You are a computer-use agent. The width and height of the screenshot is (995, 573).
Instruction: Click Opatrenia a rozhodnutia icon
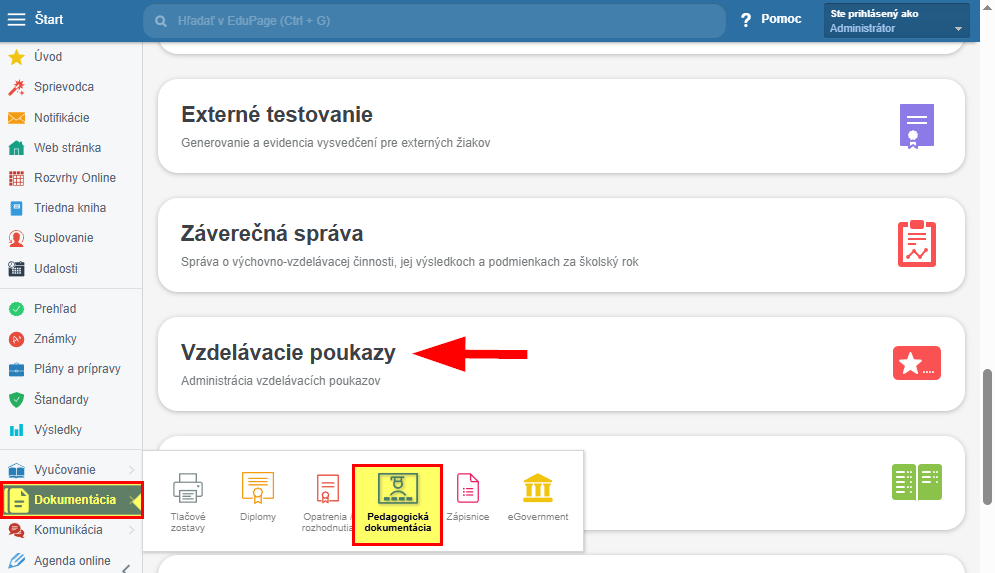(328, 489)
